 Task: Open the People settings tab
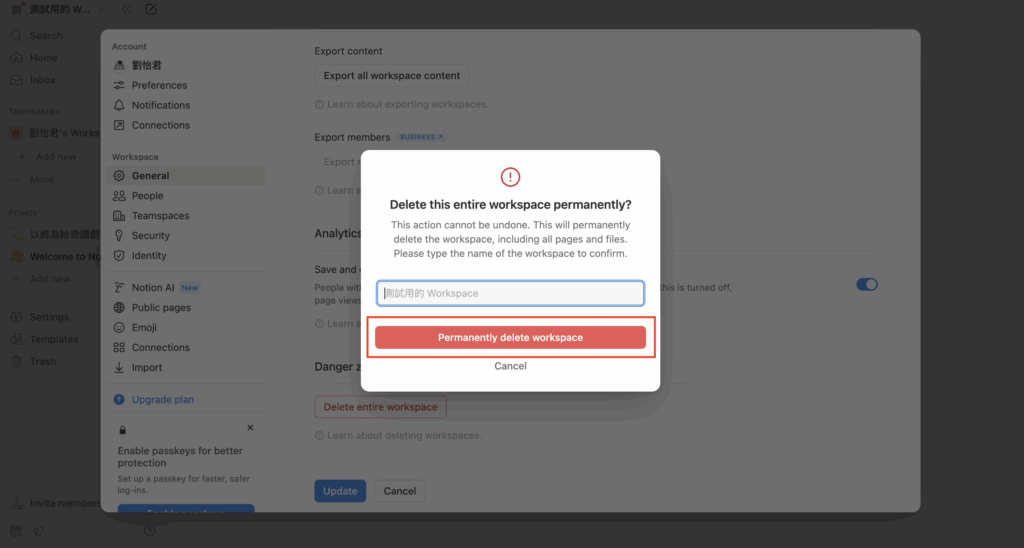pos(147,196)
